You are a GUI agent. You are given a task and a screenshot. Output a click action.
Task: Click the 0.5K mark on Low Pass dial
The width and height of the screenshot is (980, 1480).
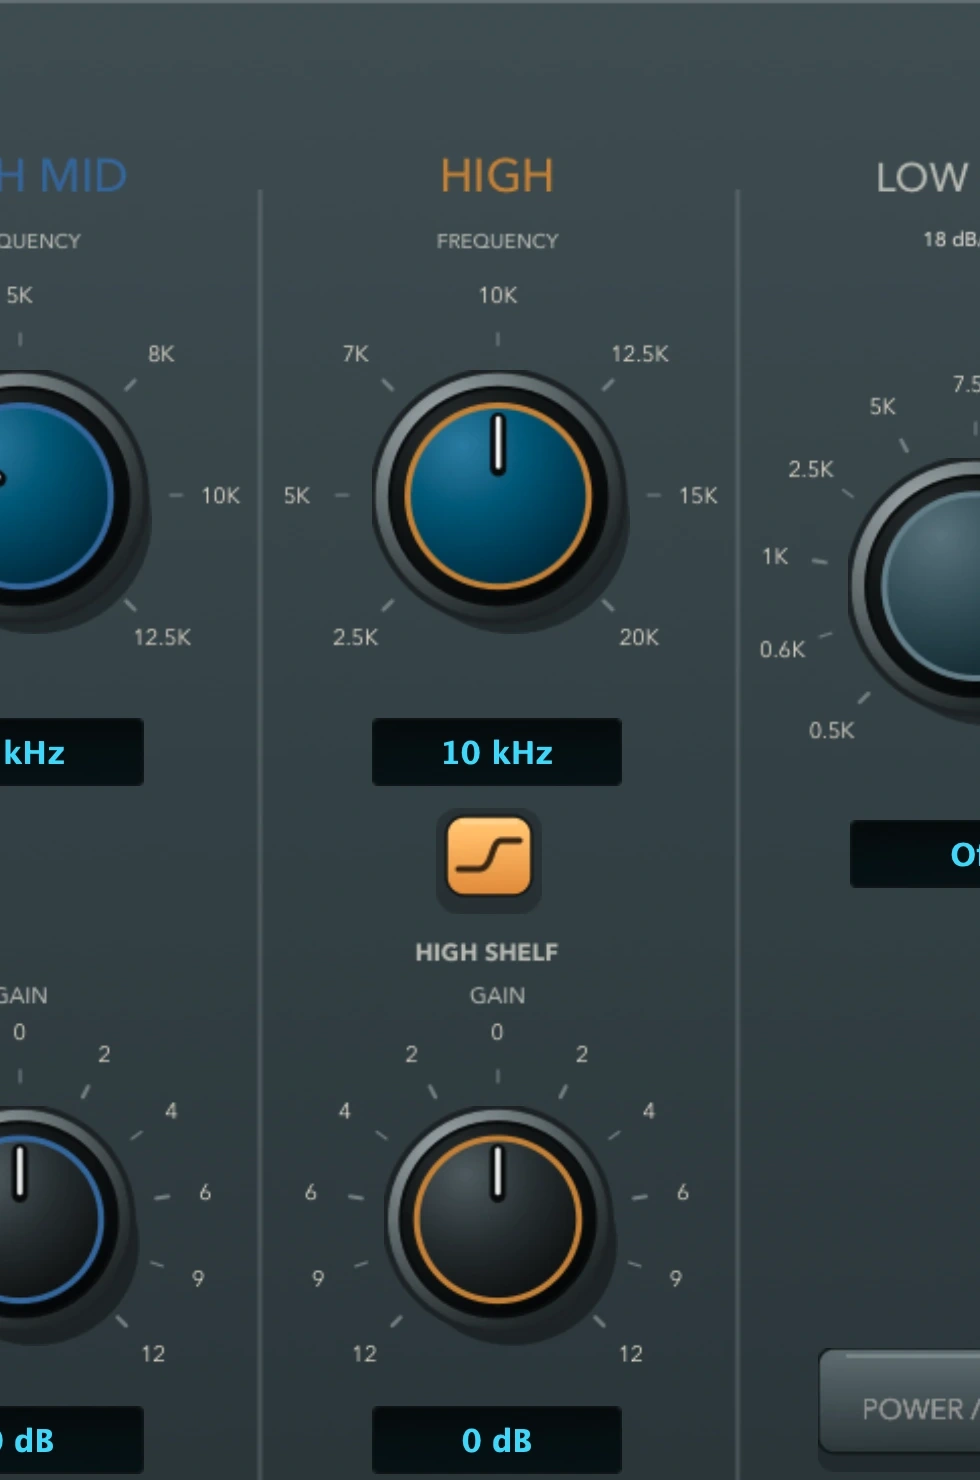[x=832, y=730]
